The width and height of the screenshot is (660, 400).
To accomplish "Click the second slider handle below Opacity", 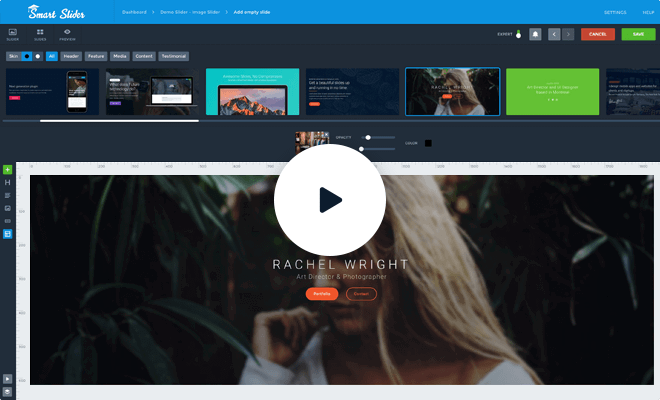I will [361, 149].
